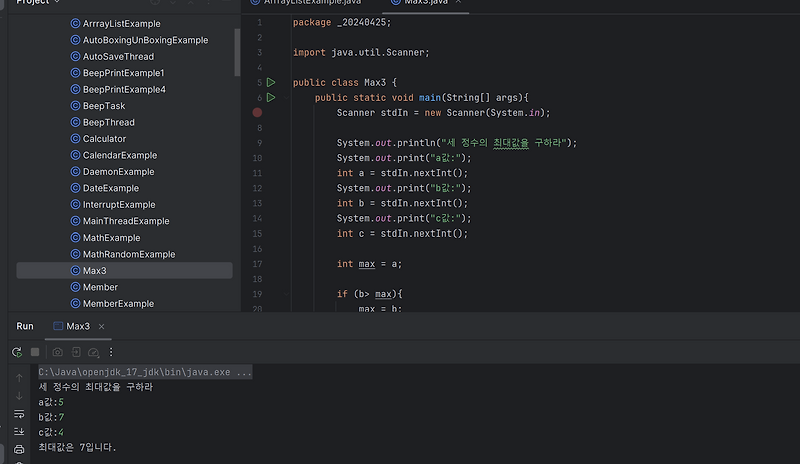
Task: Open the Project view dropdown
Action: pyautogui.click(x=57, y=2)
